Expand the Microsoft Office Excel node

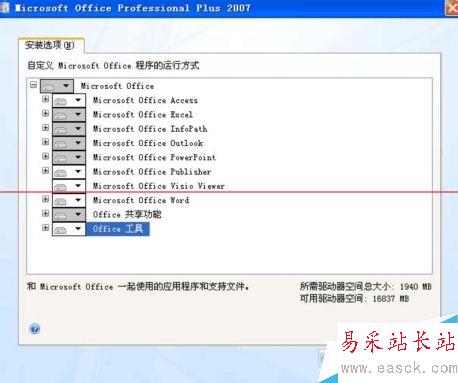tap(46, 113)
